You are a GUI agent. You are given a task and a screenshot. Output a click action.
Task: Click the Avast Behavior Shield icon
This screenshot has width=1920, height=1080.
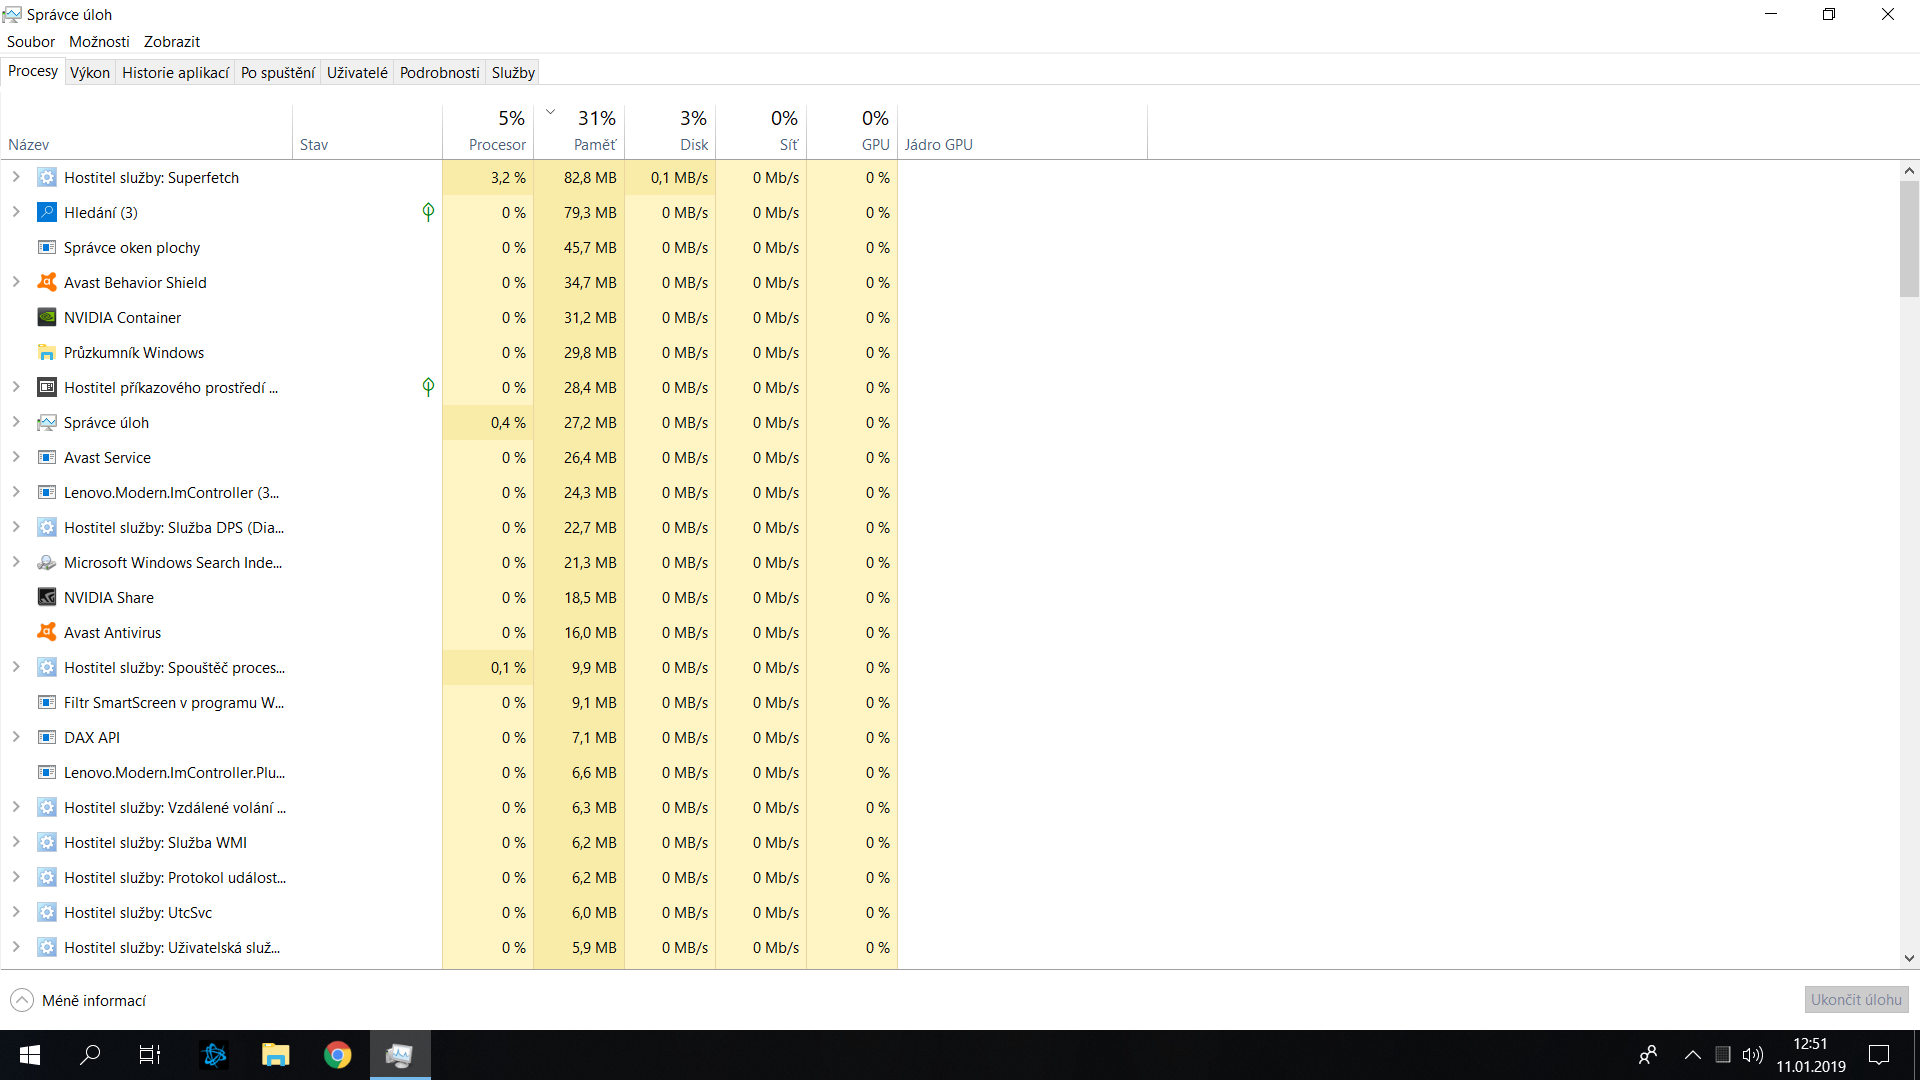coord(46,282)
